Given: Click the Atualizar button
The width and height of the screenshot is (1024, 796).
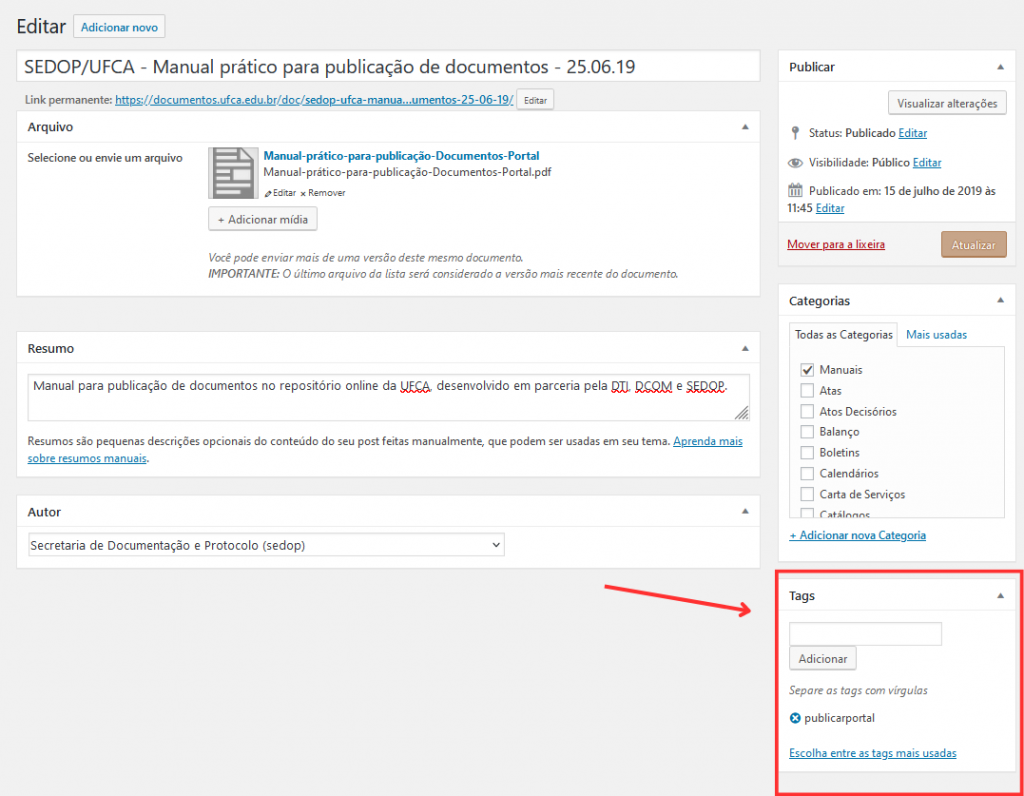Looking at the screenshot, I should coord(973,245).
